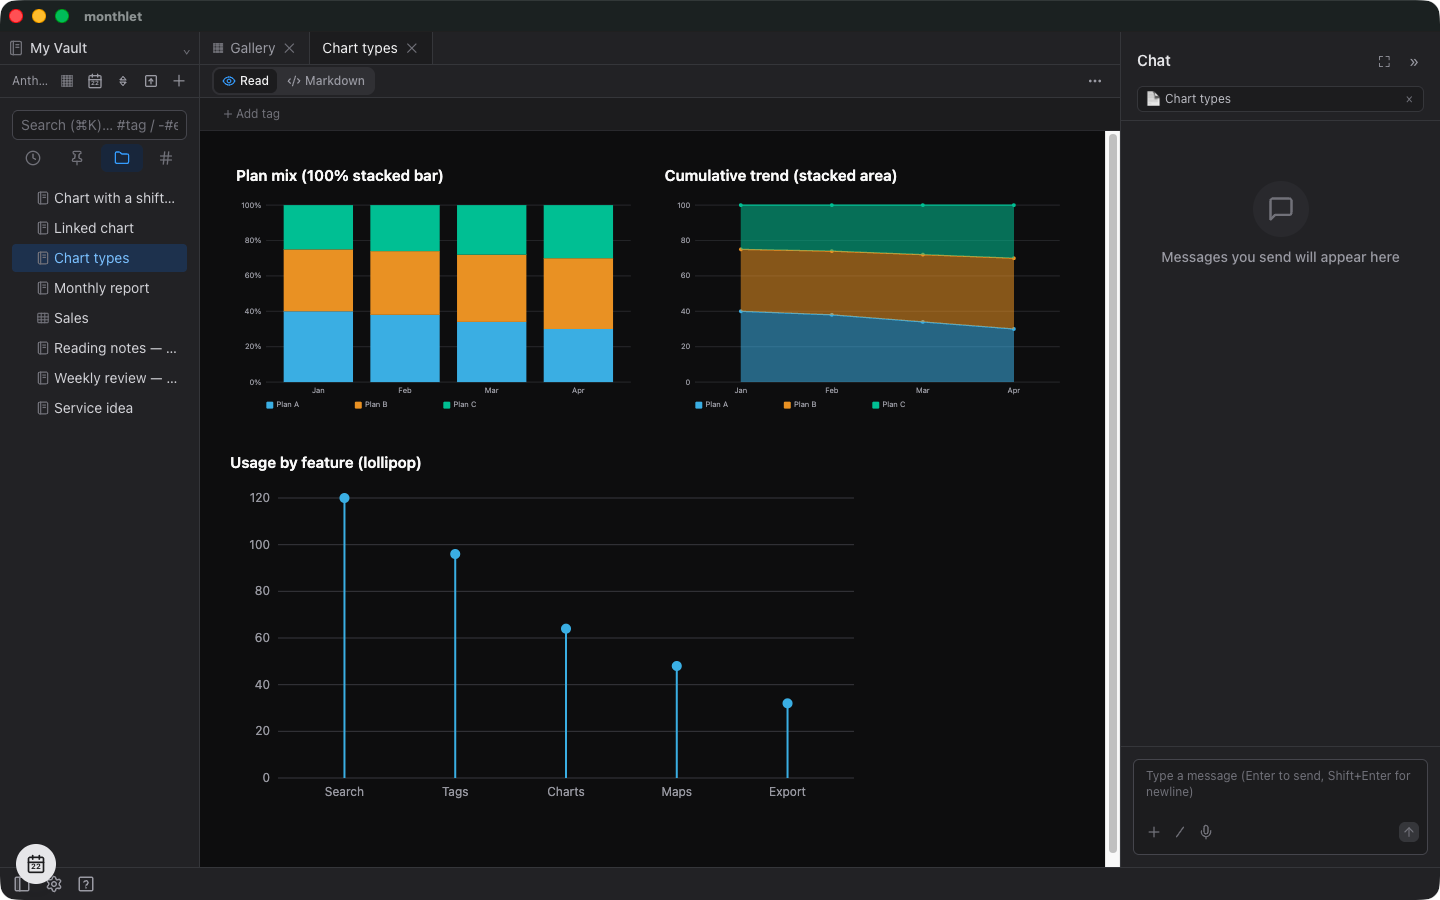Focus the chat message input field
The width and height of the screenshot is (1440, 900).
(x=1280, y=784)
